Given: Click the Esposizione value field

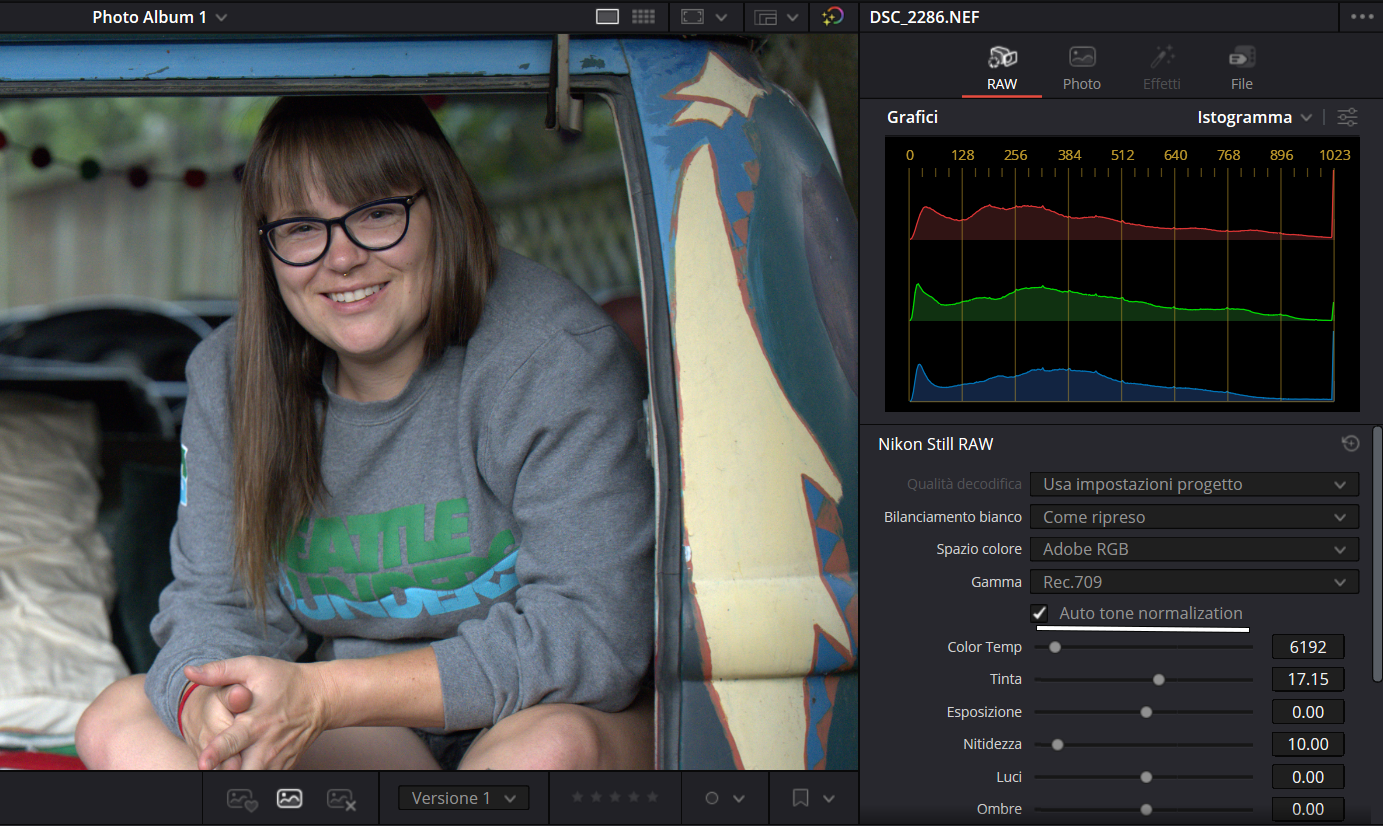Looking at the screenshot, I should (x=1308, y=712).
